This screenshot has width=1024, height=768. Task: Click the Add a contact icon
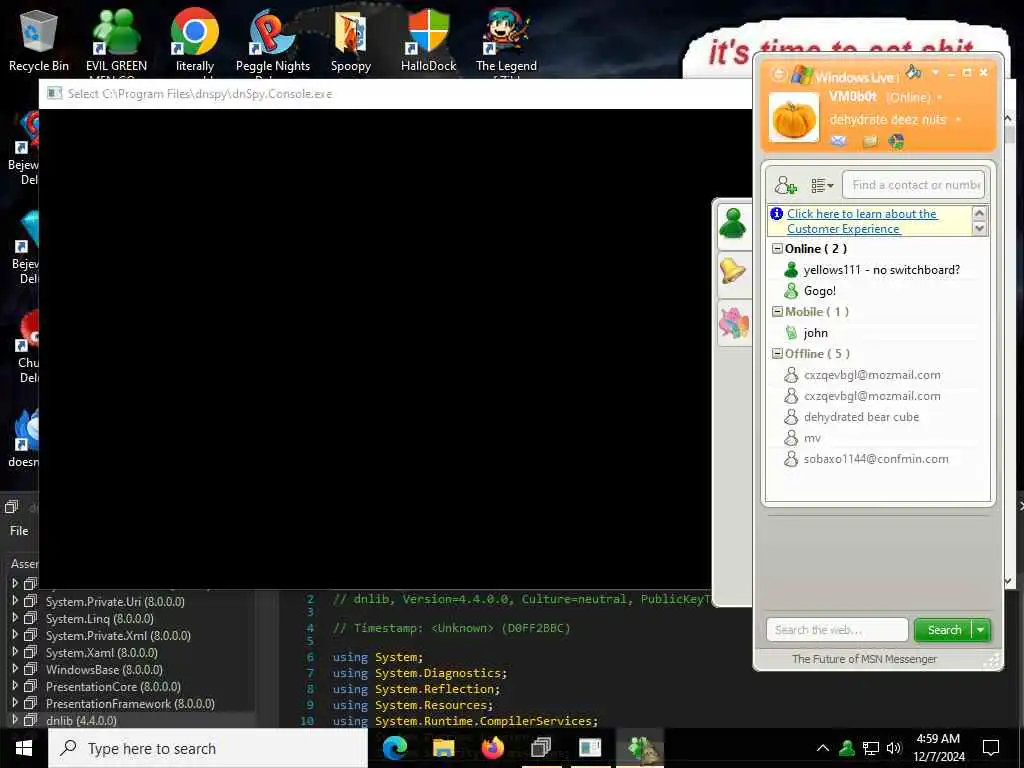pyautogui.click(x=785, y=185)
